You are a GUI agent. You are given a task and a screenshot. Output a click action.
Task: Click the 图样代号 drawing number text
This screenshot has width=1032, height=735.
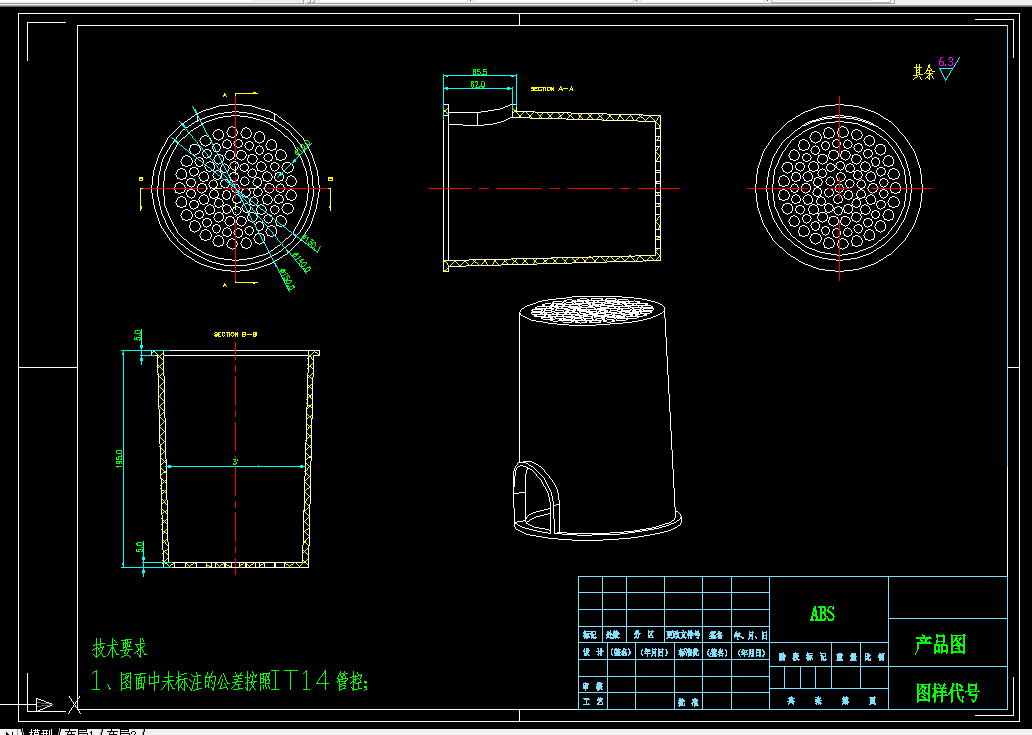[948, 692]
